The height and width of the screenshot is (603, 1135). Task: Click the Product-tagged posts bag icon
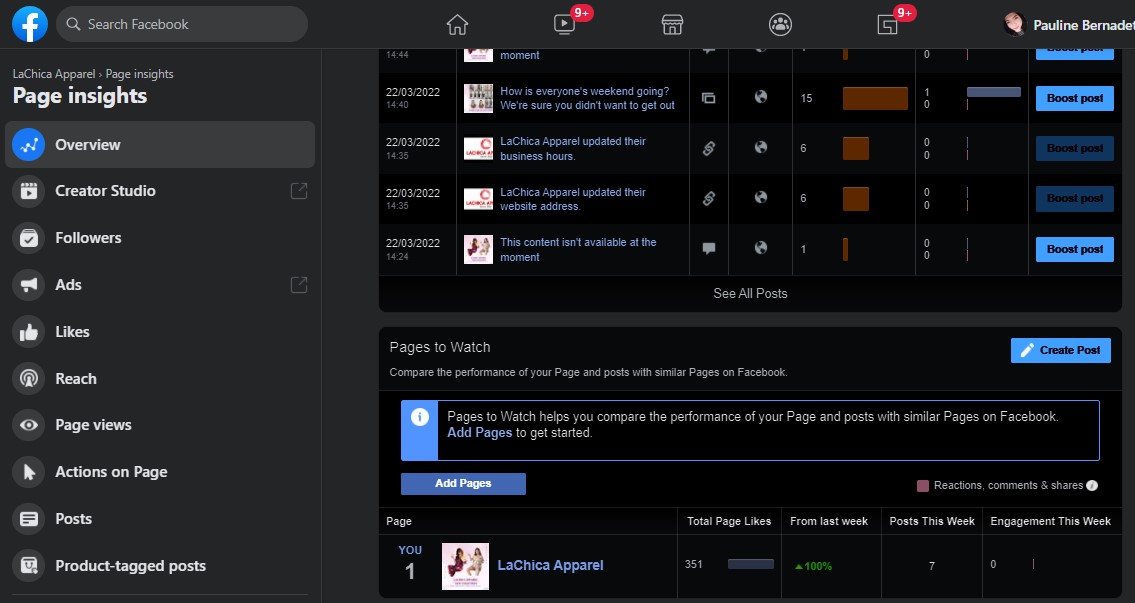click(29, 565)
